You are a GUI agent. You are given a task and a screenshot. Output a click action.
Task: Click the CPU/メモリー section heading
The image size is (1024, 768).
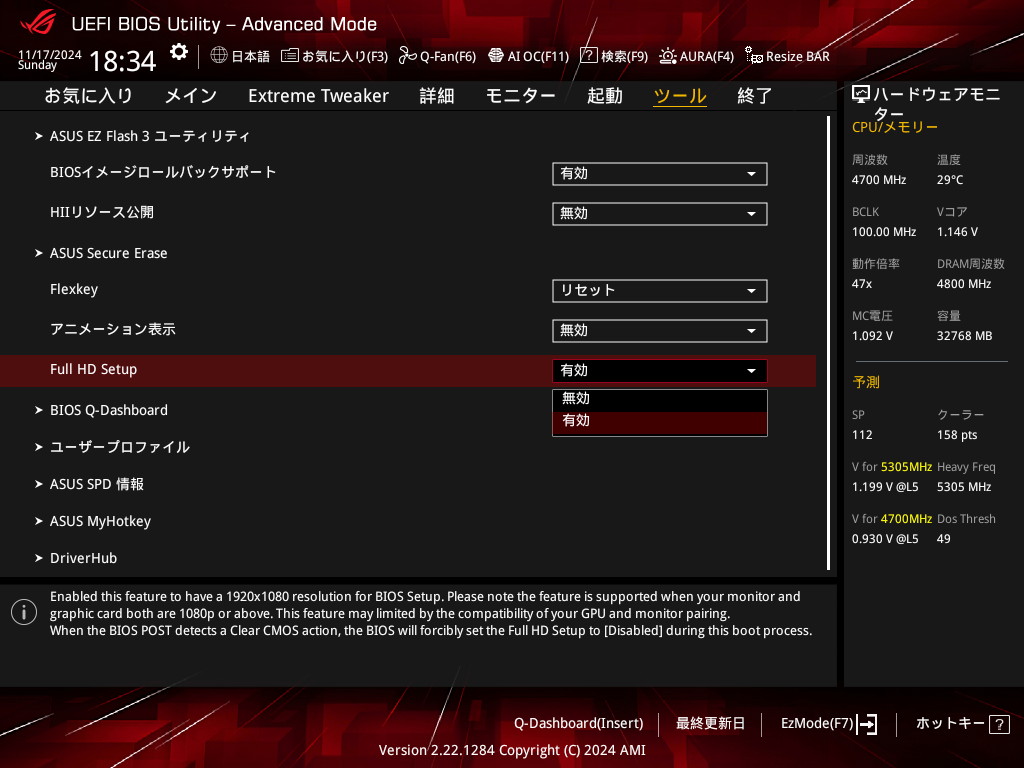coord(895,127)
